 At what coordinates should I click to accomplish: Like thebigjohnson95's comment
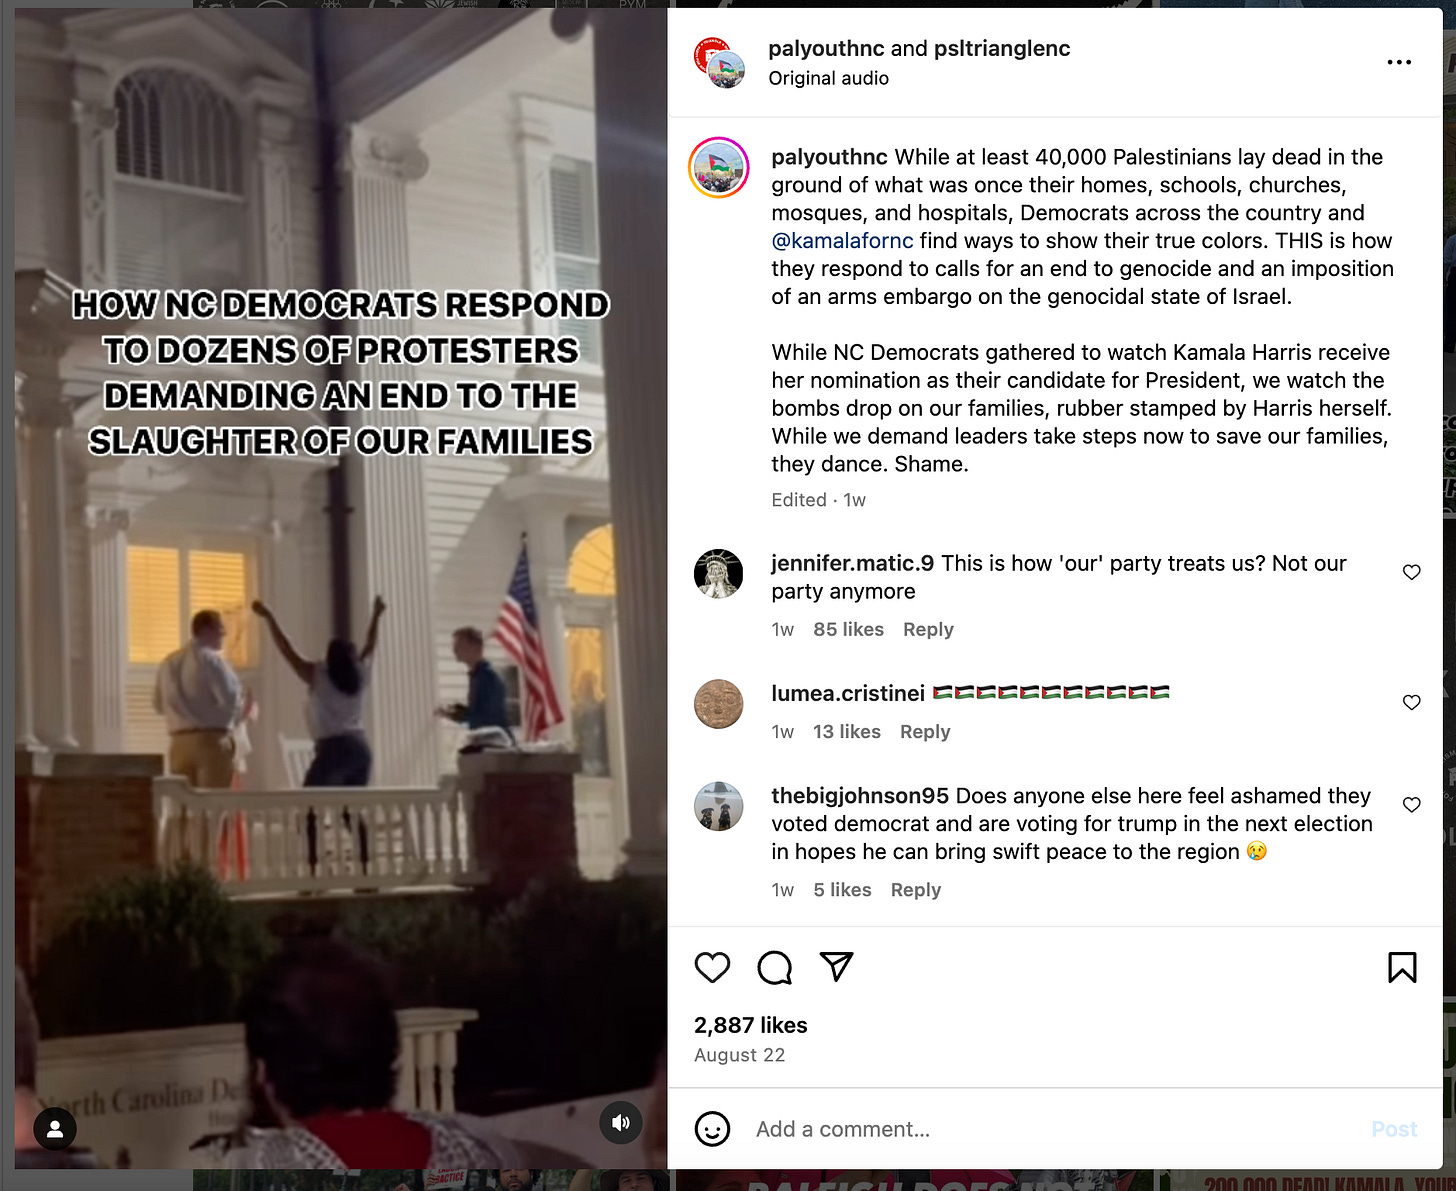[1411, 804]
